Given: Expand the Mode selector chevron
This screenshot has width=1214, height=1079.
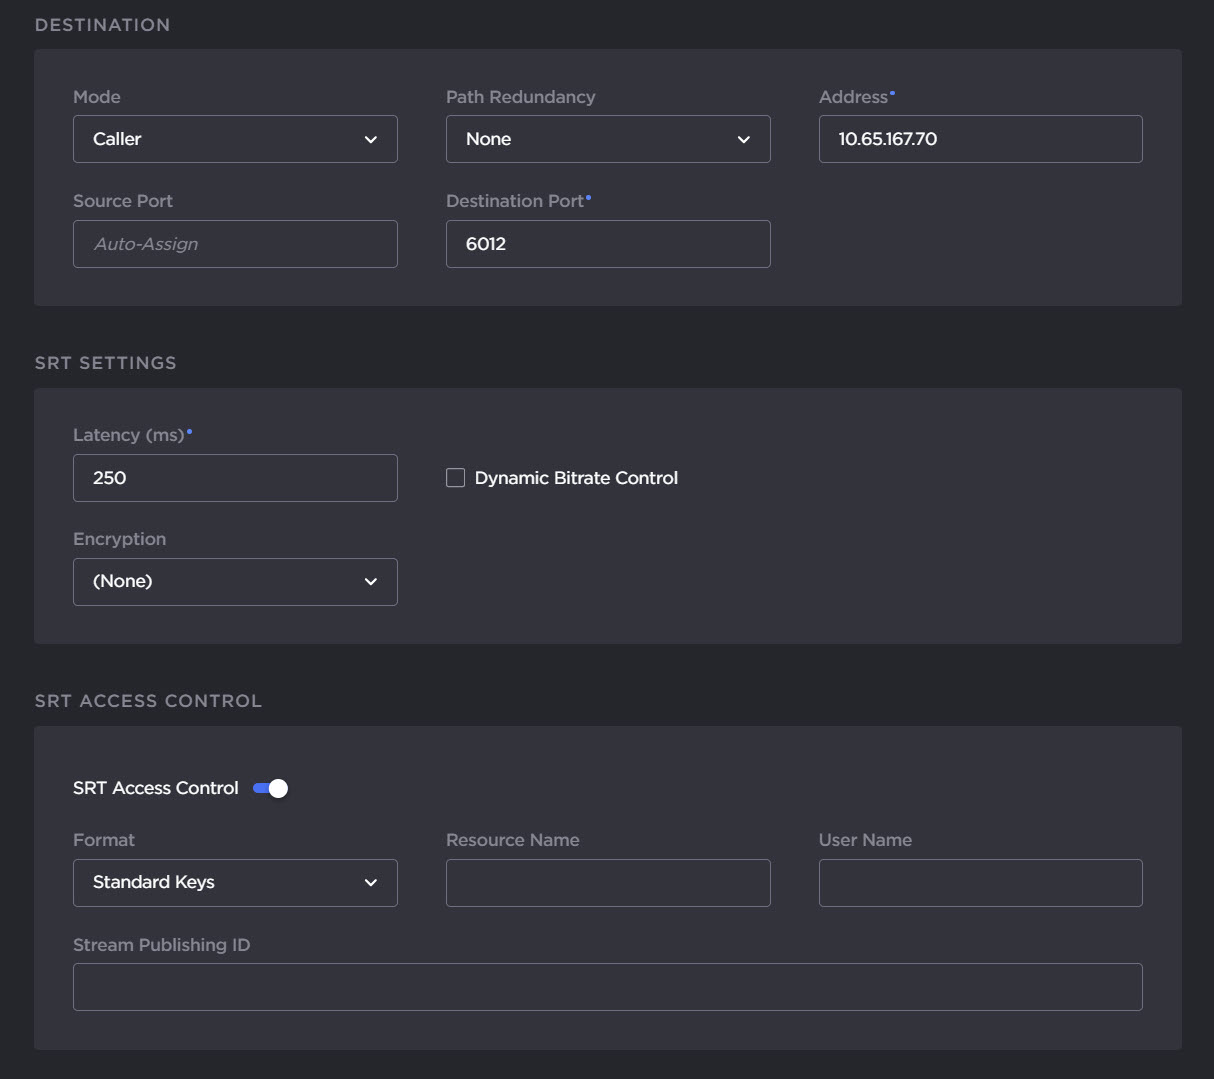Looking at the screenshot, I should coord(371,139).
